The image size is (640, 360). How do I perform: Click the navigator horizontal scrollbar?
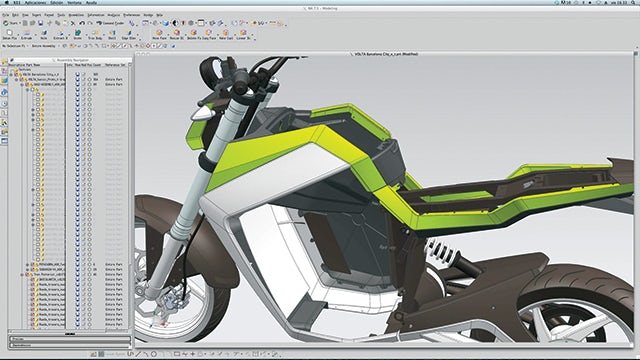[x=67, y=331]
